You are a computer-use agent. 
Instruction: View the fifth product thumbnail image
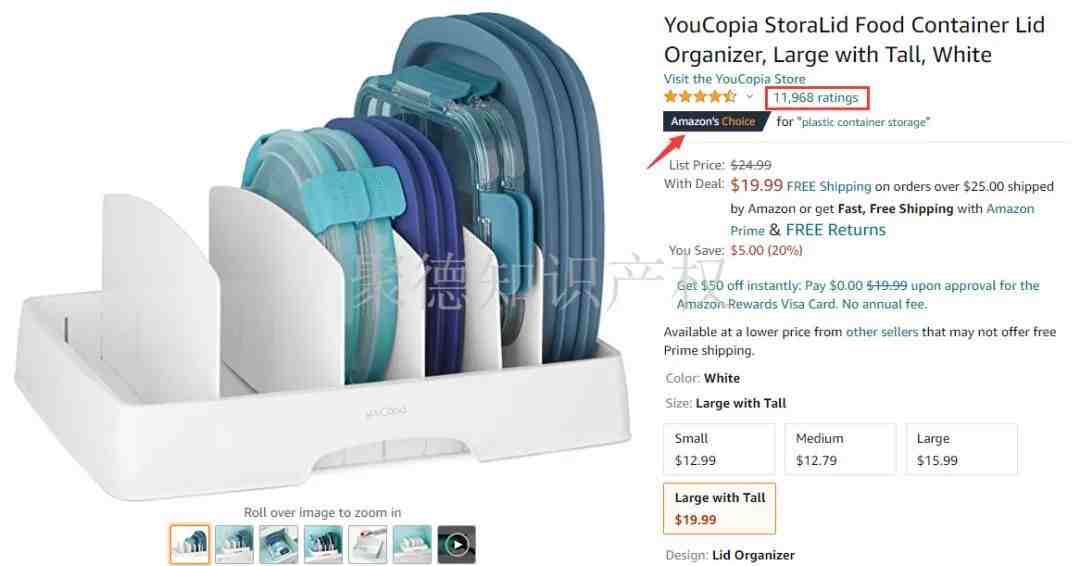point(368,545)
